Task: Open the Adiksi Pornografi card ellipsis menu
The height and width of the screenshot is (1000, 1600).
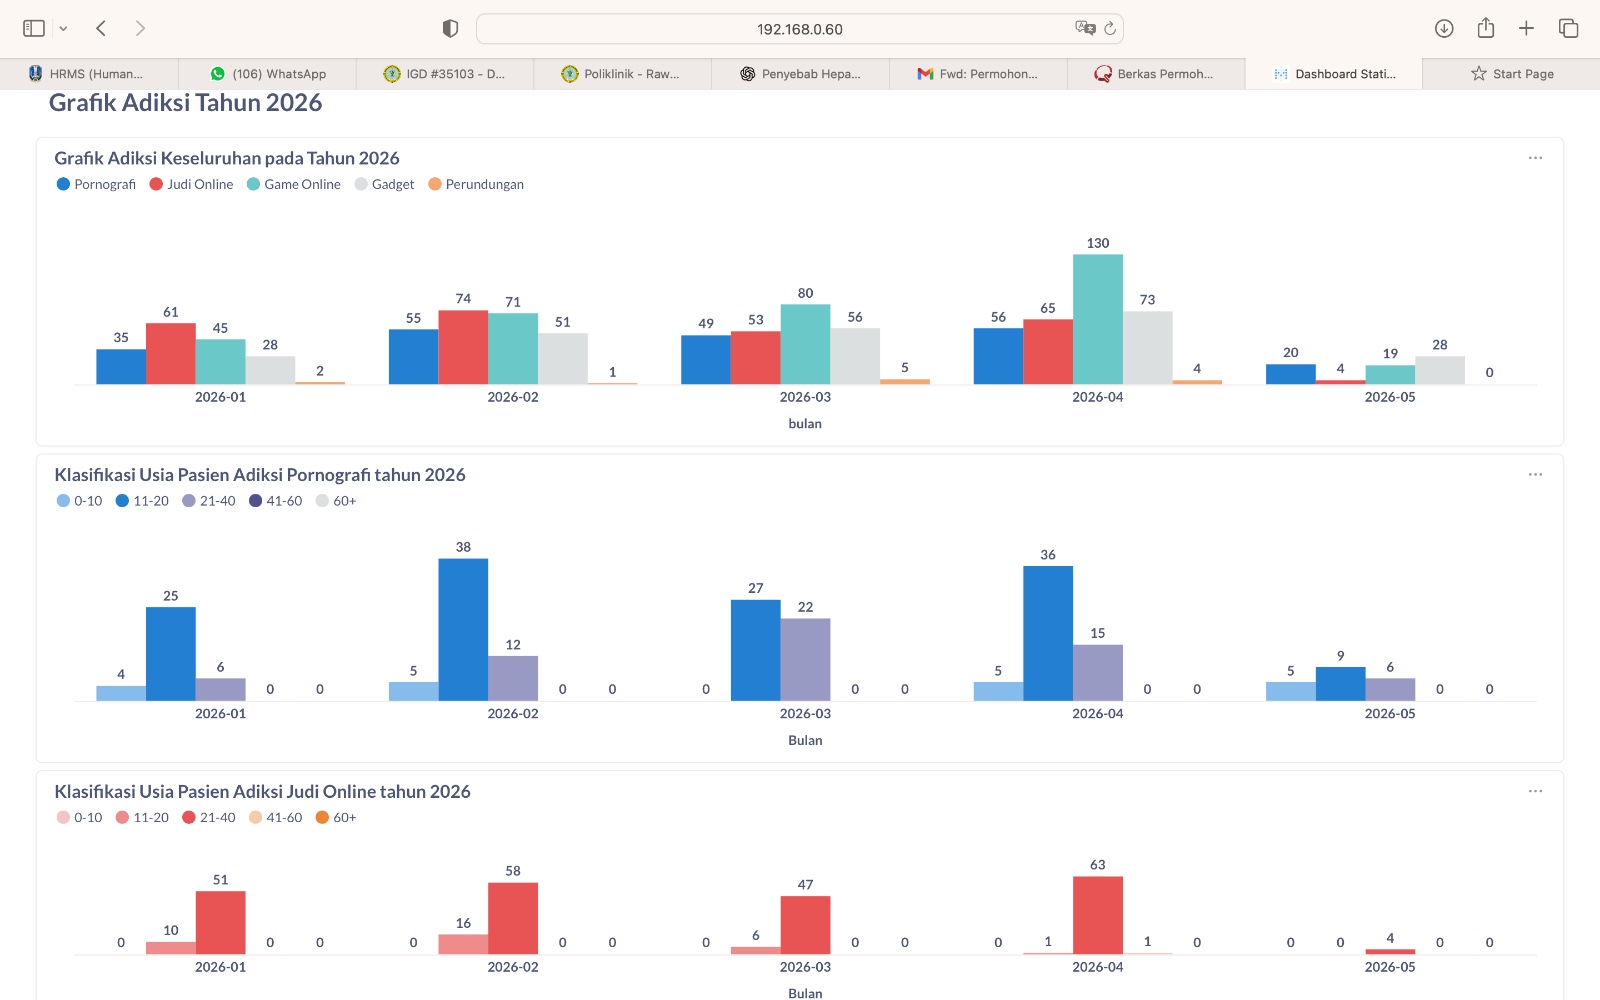Action: [1535, 475]
